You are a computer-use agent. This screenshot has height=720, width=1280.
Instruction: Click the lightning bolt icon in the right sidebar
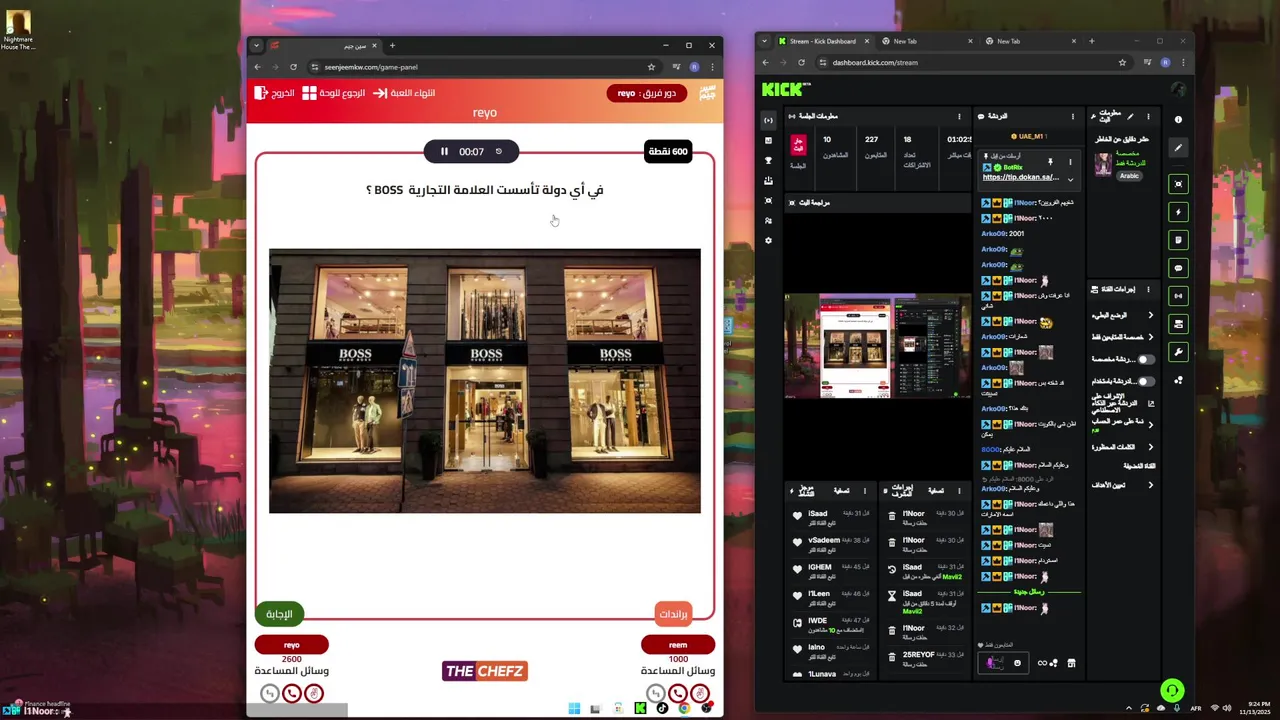pyautogui.click(x=1178, y=212)
